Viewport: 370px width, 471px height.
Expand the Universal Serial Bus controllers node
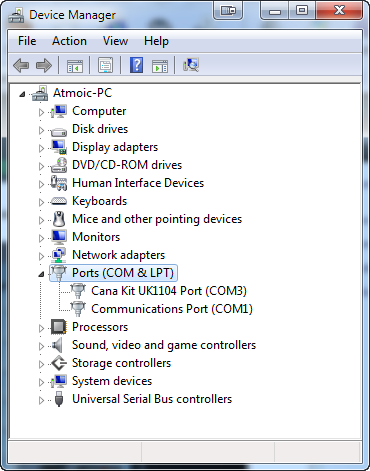(41, 400)
